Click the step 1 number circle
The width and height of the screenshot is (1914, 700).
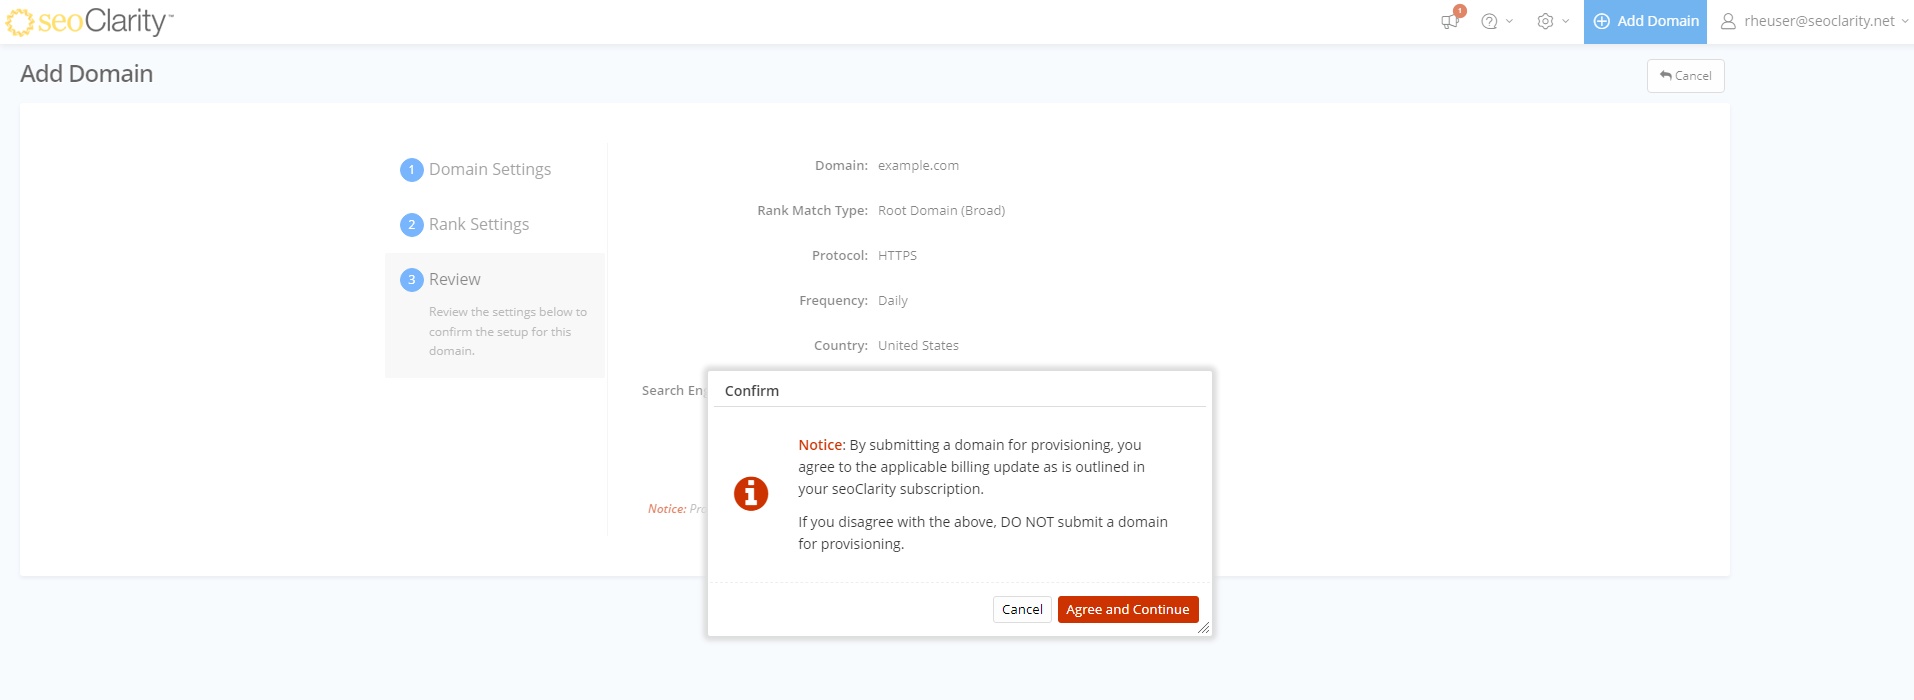[x=411, y=170]
